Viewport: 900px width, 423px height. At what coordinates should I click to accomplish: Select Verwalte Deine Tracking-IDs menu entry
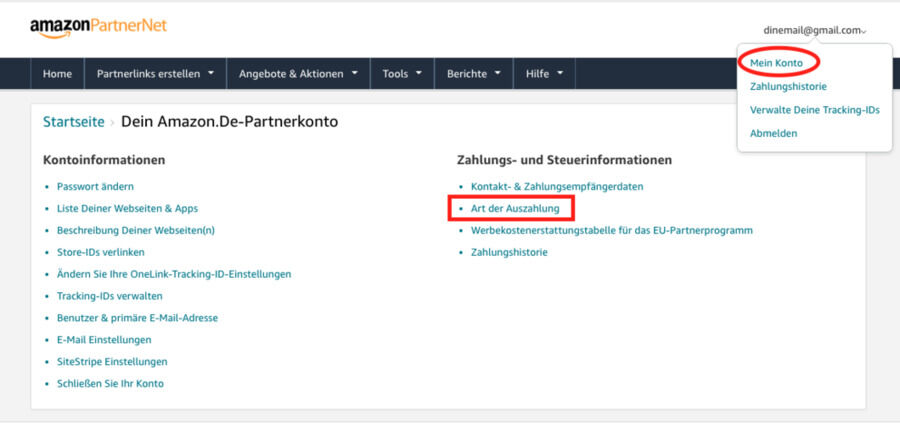[814, 110]
